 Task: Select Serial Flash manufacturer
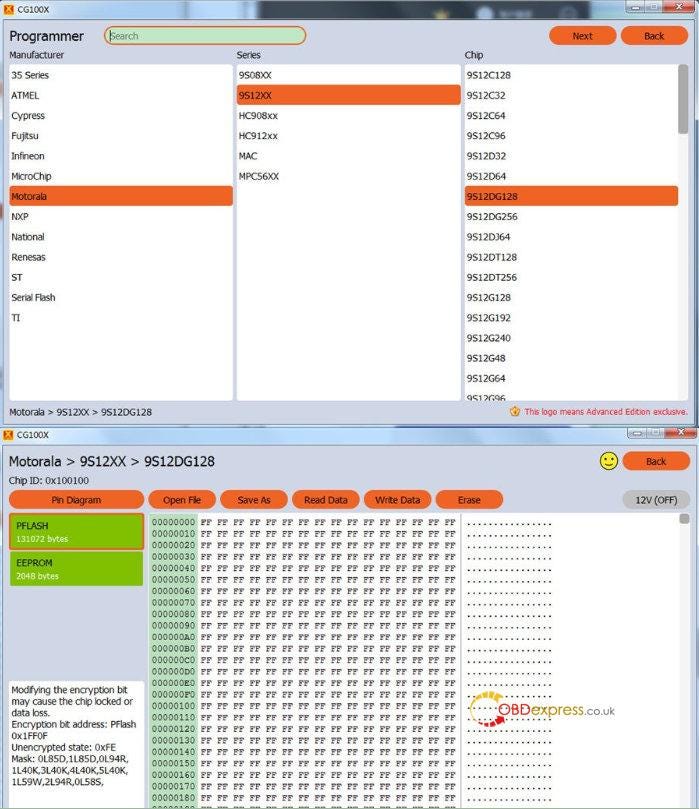coord(121,297)
